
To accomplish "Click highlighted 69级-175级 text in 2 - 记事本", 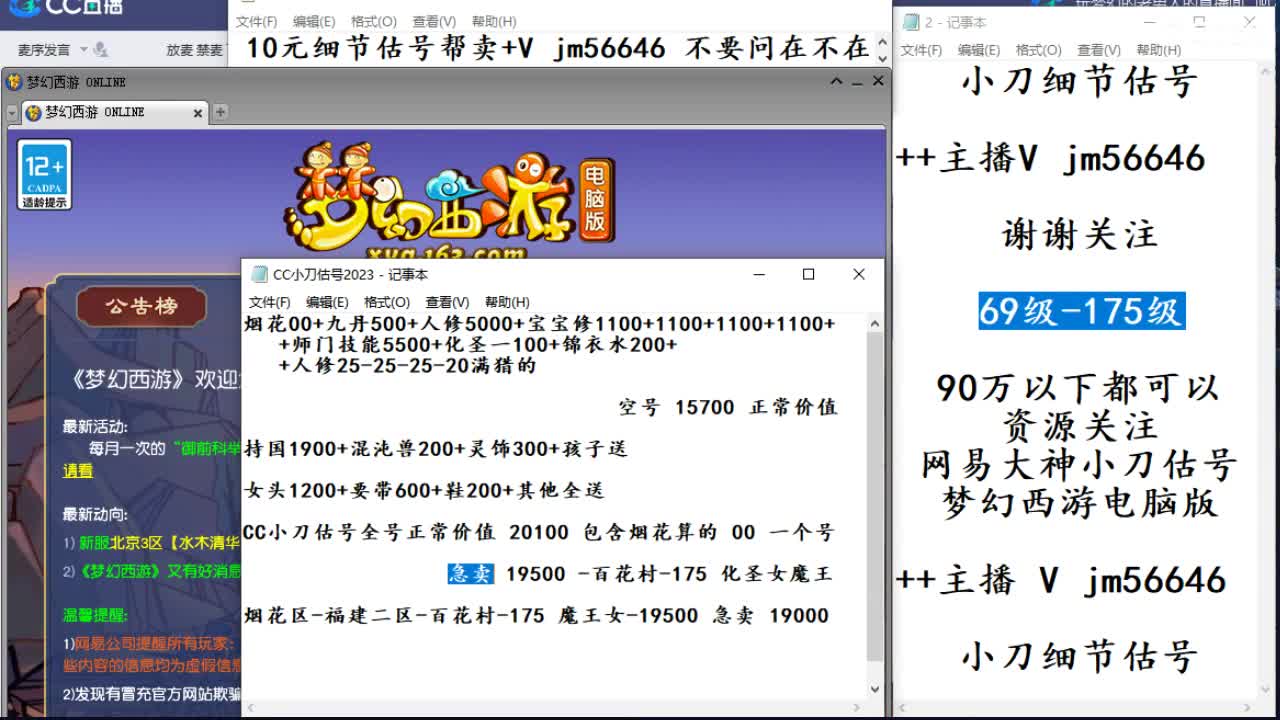I will click(x=1081, y=311).
